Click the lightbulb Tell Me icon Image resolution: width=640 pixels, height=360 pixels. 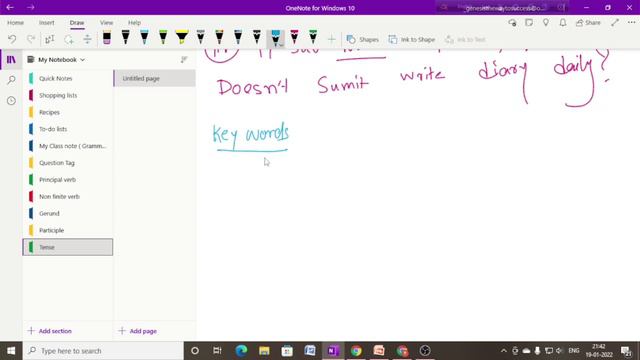click(546, 23)
